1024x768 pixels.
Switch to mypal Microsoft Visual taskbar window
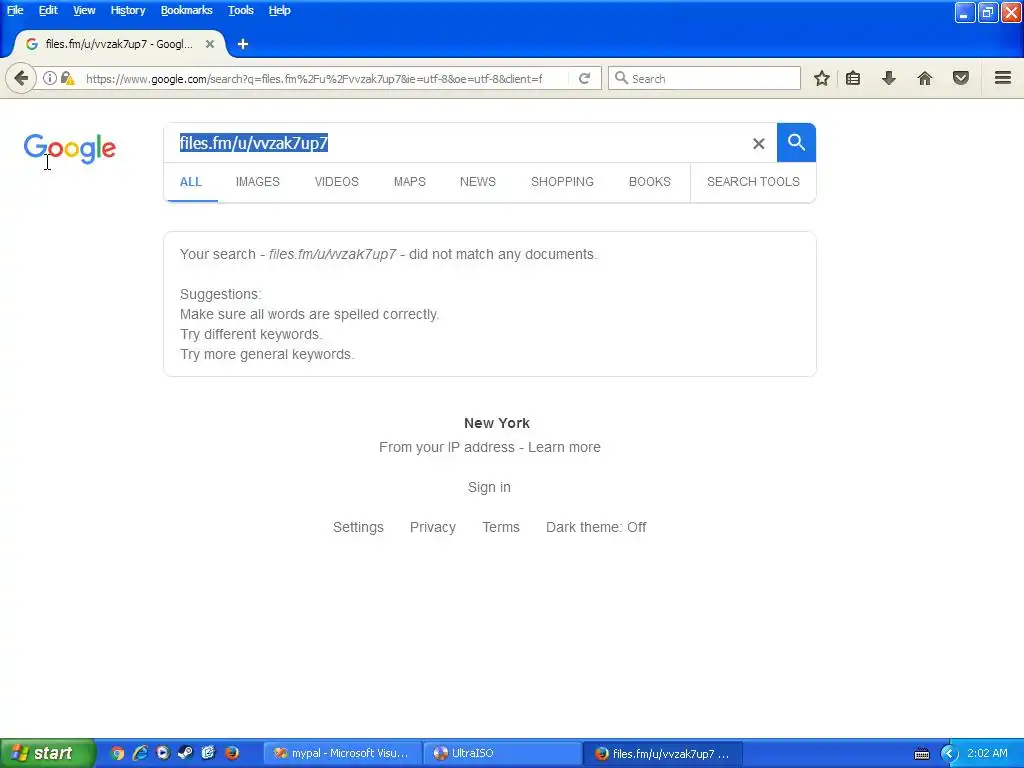[343, 753]
